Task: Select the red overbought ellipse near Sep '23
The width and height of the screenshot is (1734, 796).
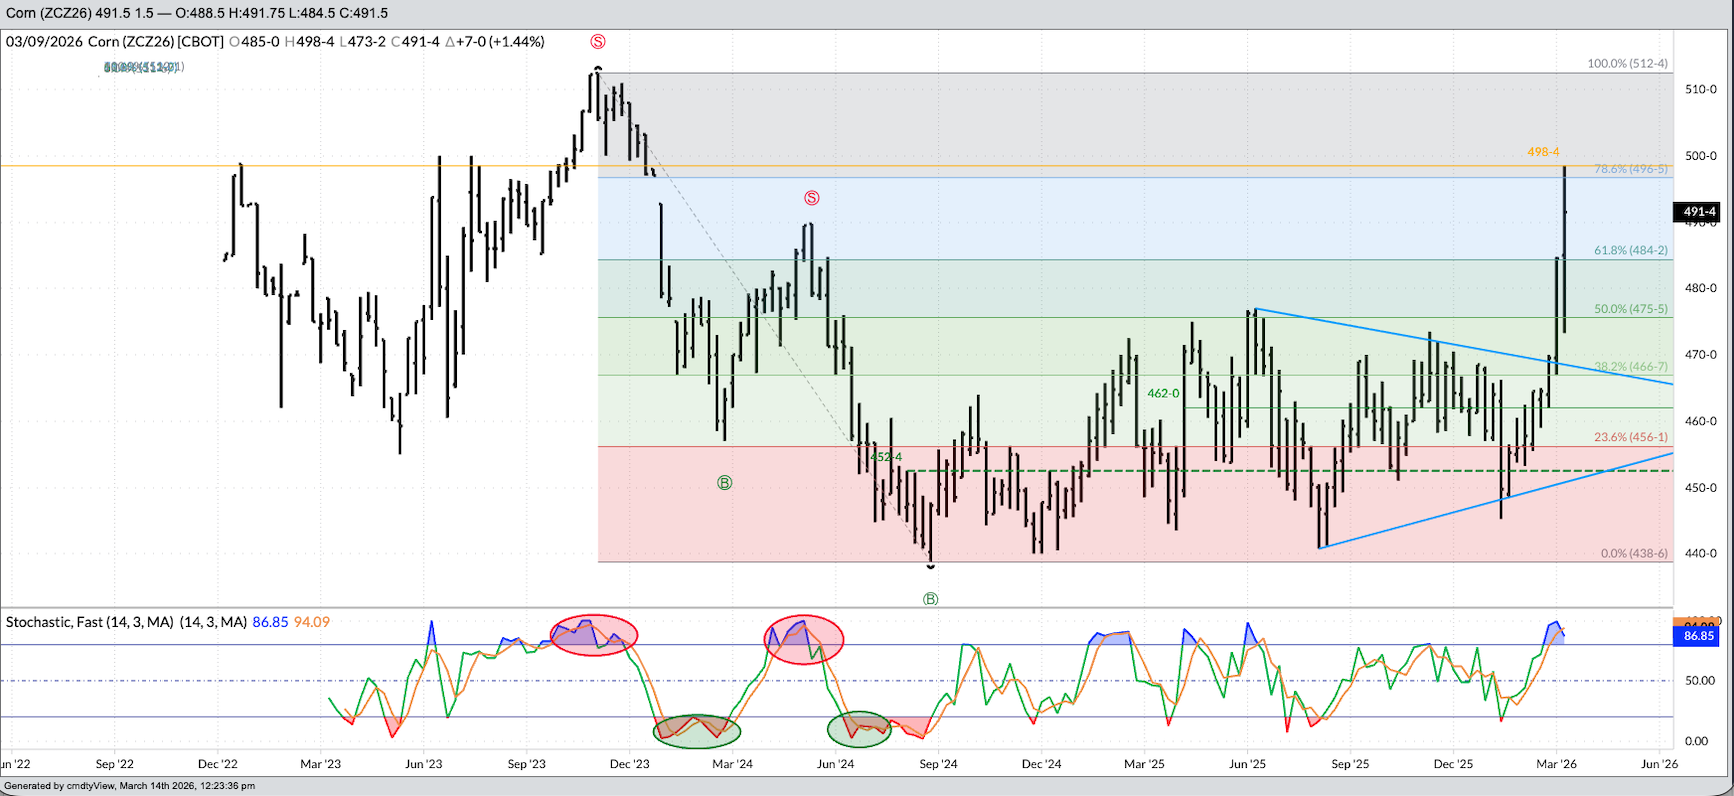Action: pyautogui.click(x=594, y=635)
